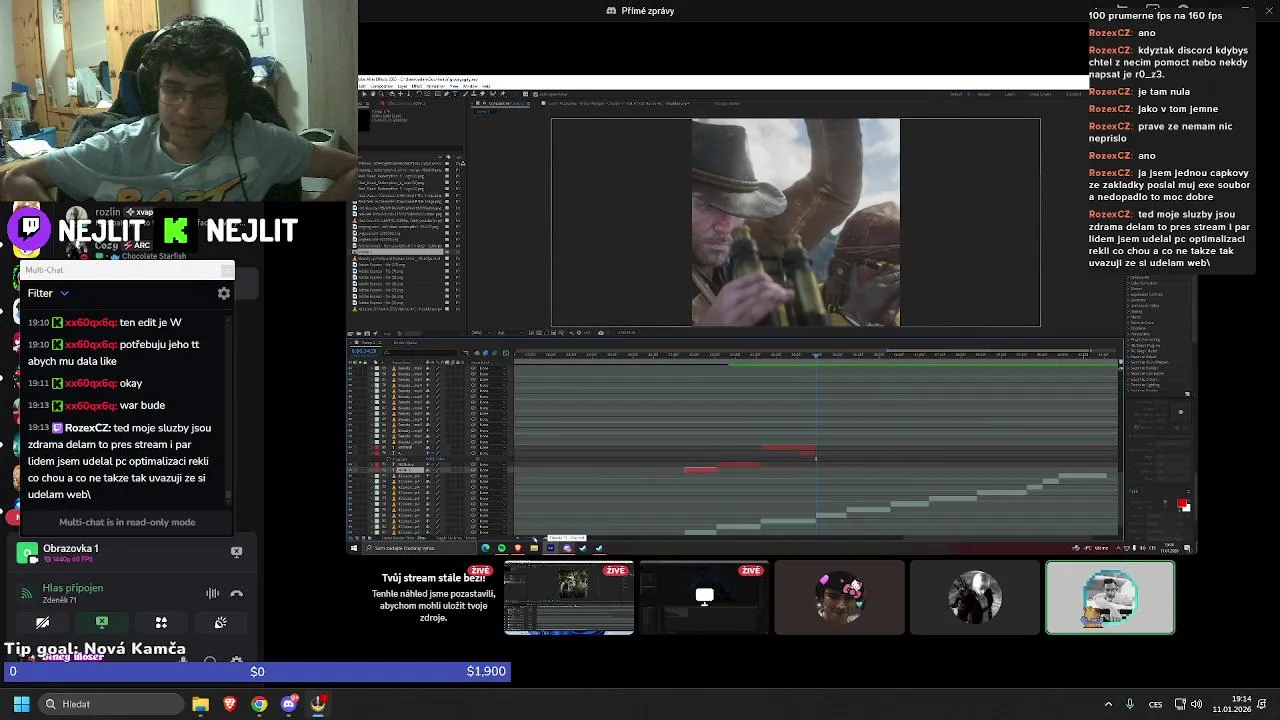Viewport: 1280px width, 720px height.
Task: Click 'jako v tom jemne' message in right chat
Action: click(x=1178, y=109)
